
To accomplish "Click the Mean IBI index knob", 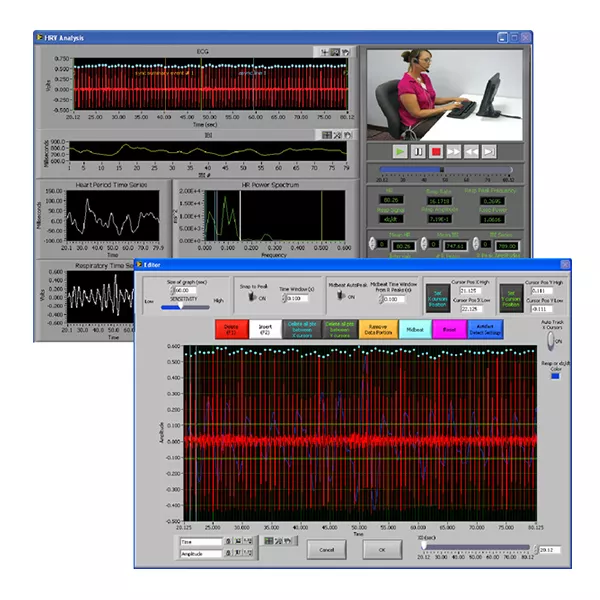I will pyautogui.click(x=424, y=243).
